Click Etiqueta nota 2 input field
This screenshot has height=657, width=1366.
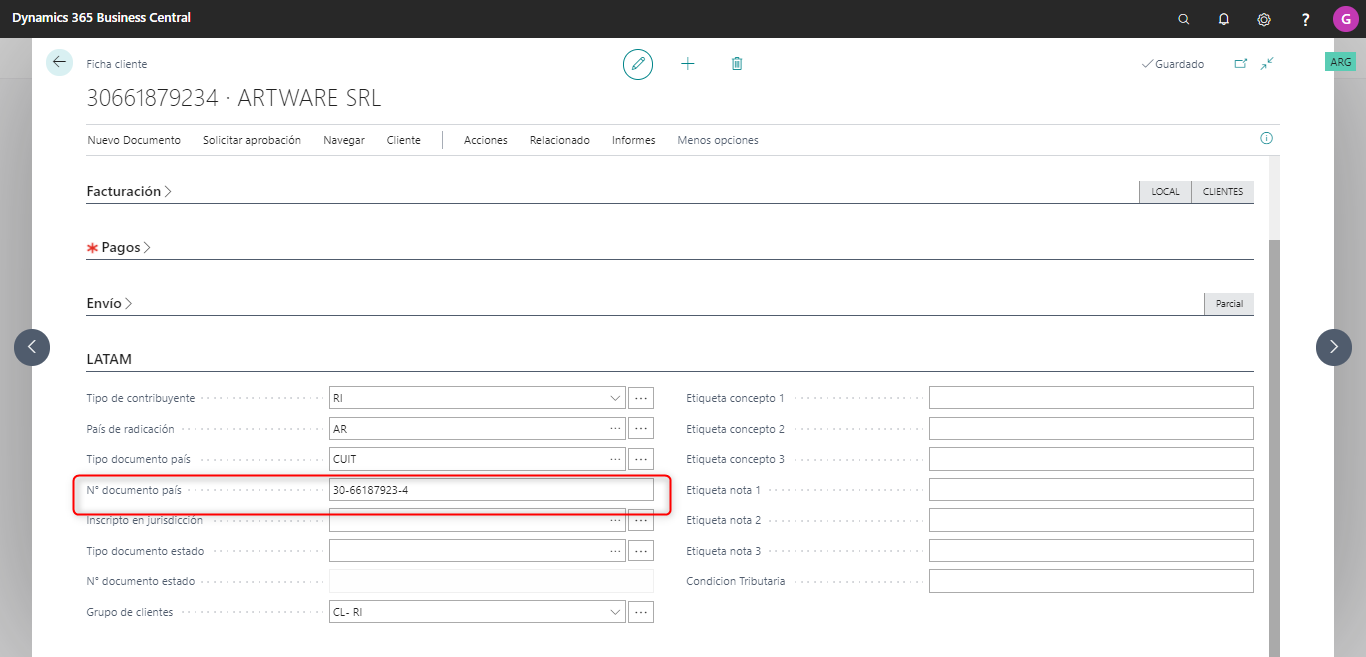tap(1091, 520)
